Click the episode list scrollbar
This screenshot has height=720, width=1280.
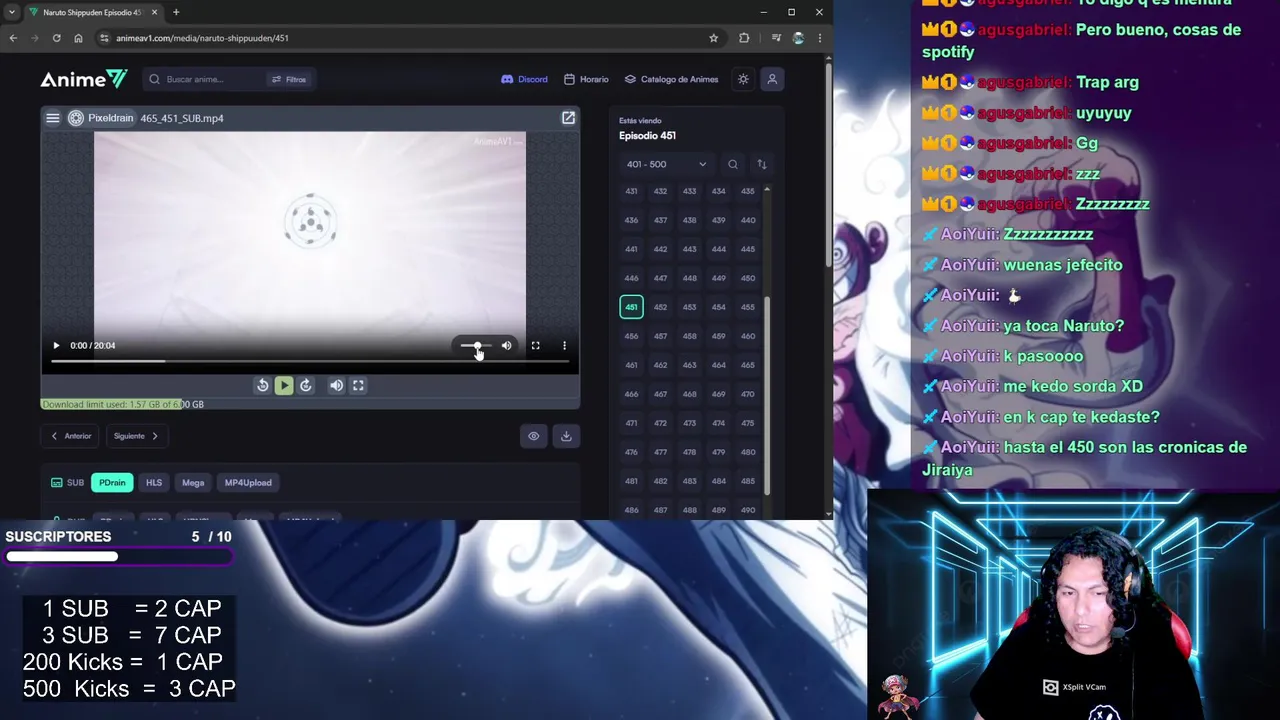pos(767,395)
